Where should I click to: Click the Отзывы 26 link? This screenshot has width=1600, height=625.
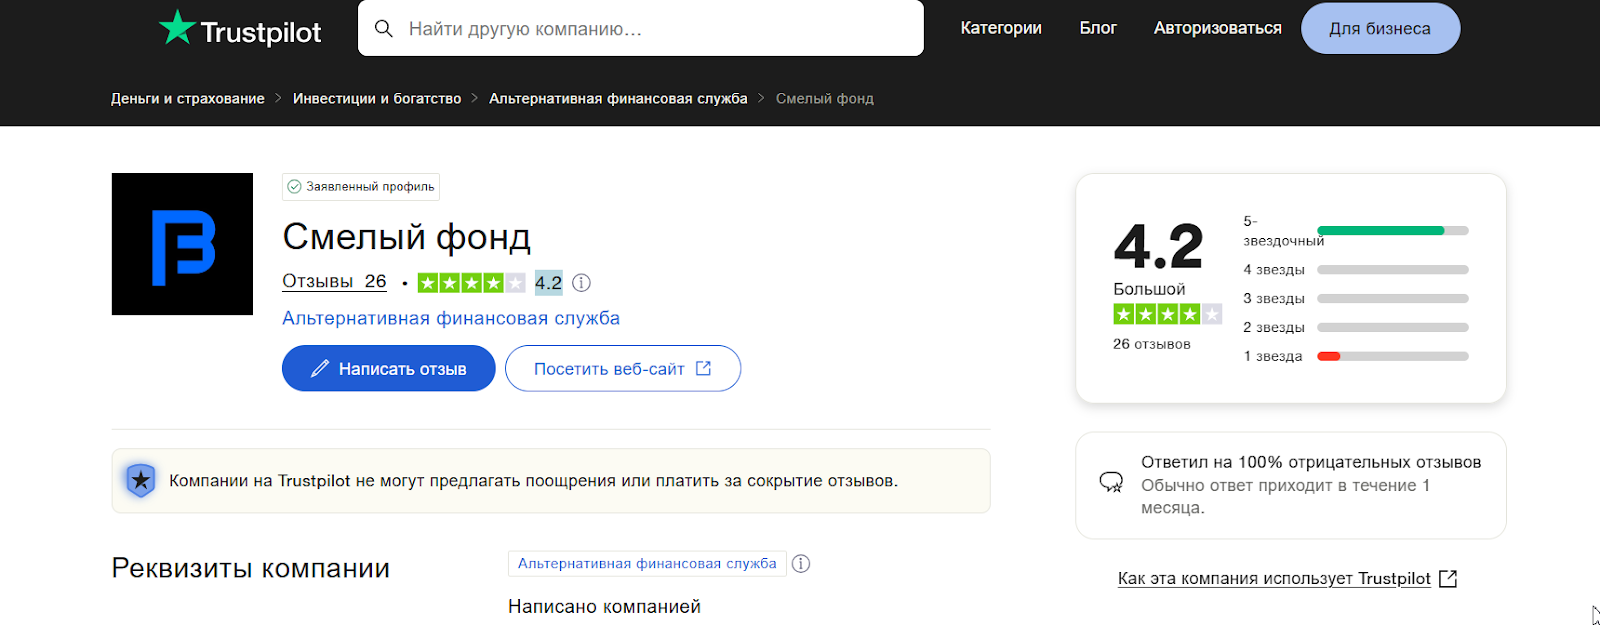click(x=334, y=282)
